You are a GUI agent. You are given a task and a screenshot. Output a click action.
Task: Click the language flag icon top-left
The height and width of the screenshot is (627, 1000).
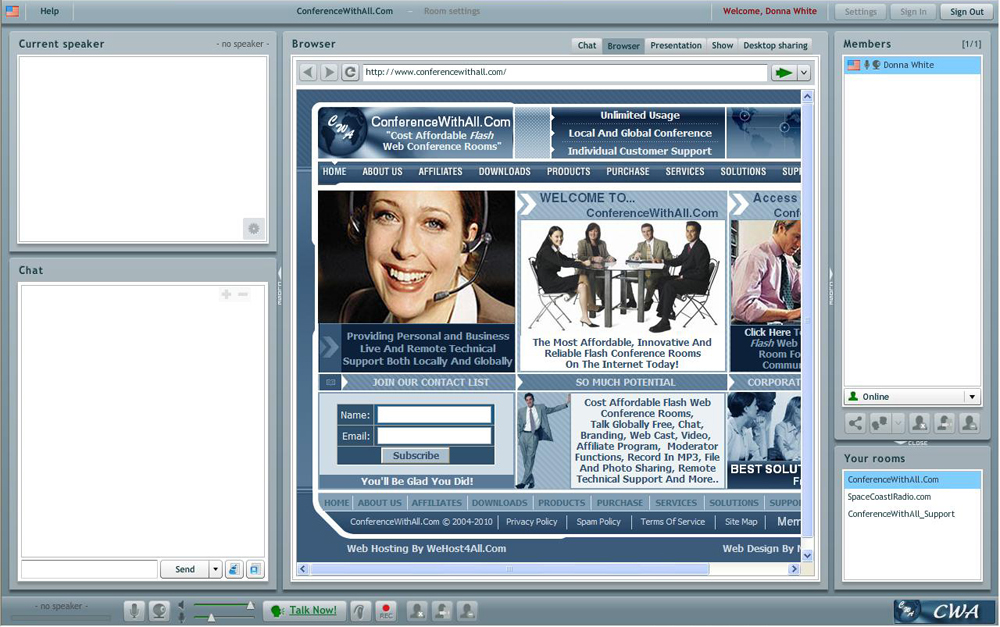12,11
